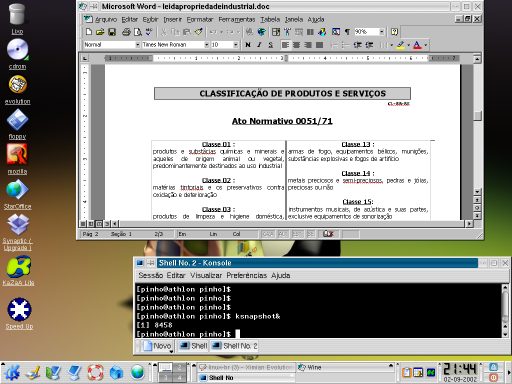Launch the KaZaA Lite desktop icon

(x=19, y=271)
